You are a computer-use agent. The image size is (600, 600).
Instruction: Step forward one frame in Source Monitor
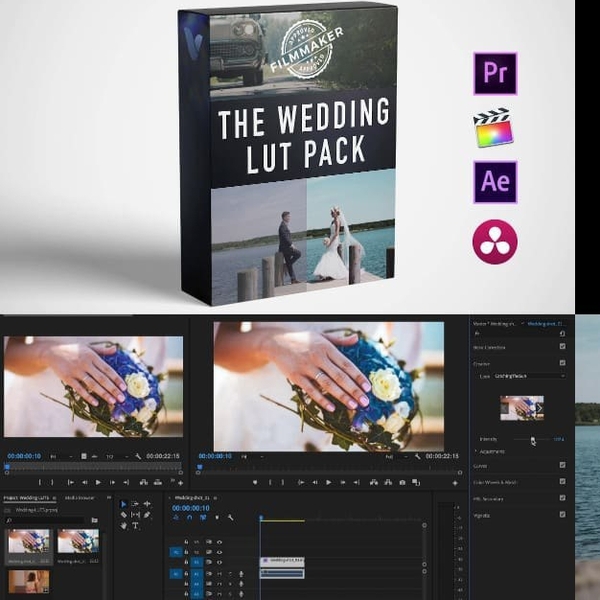(x=112, y=483)
